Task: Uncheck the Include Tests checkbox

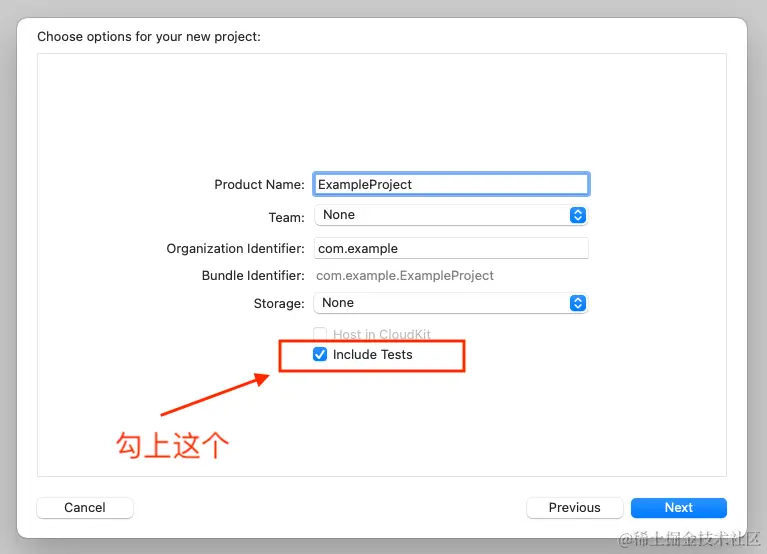Action: (x=320, y=354)
